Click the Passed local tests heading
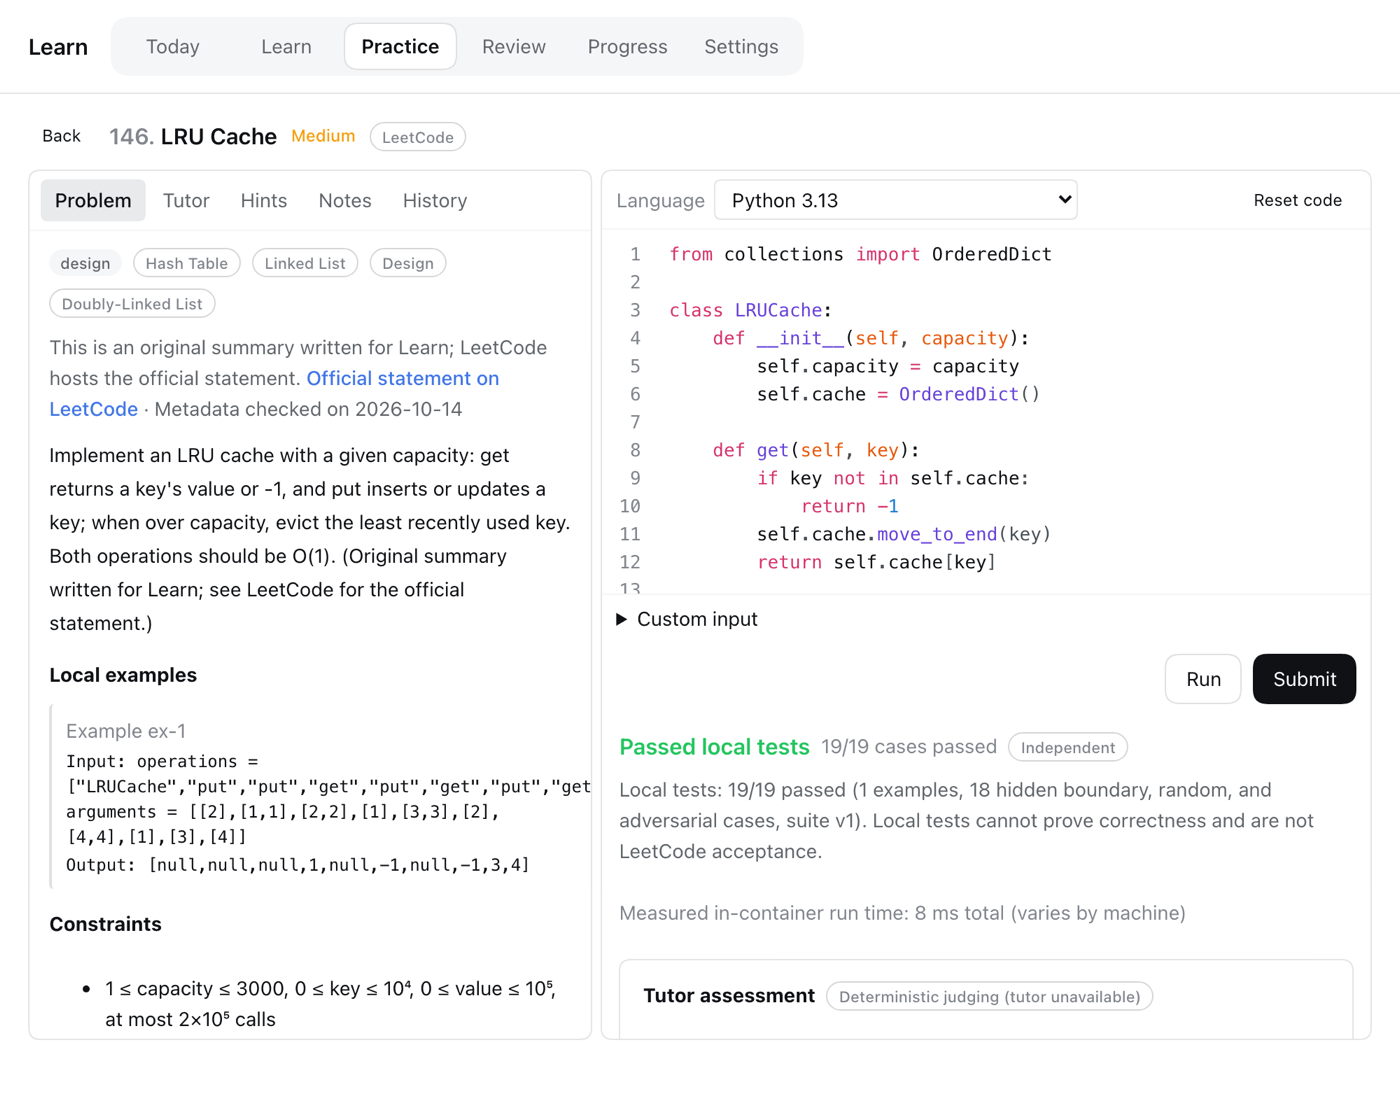 pyautogui.click(x=714, y=747)
